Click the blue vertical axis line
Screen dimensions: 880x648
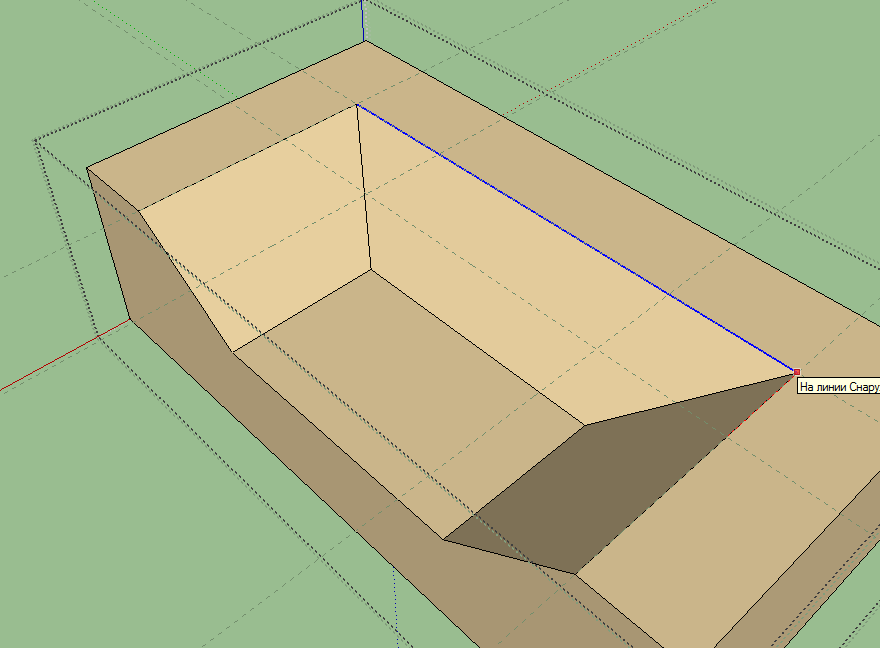pyautogui.click(x=362, y=18)
